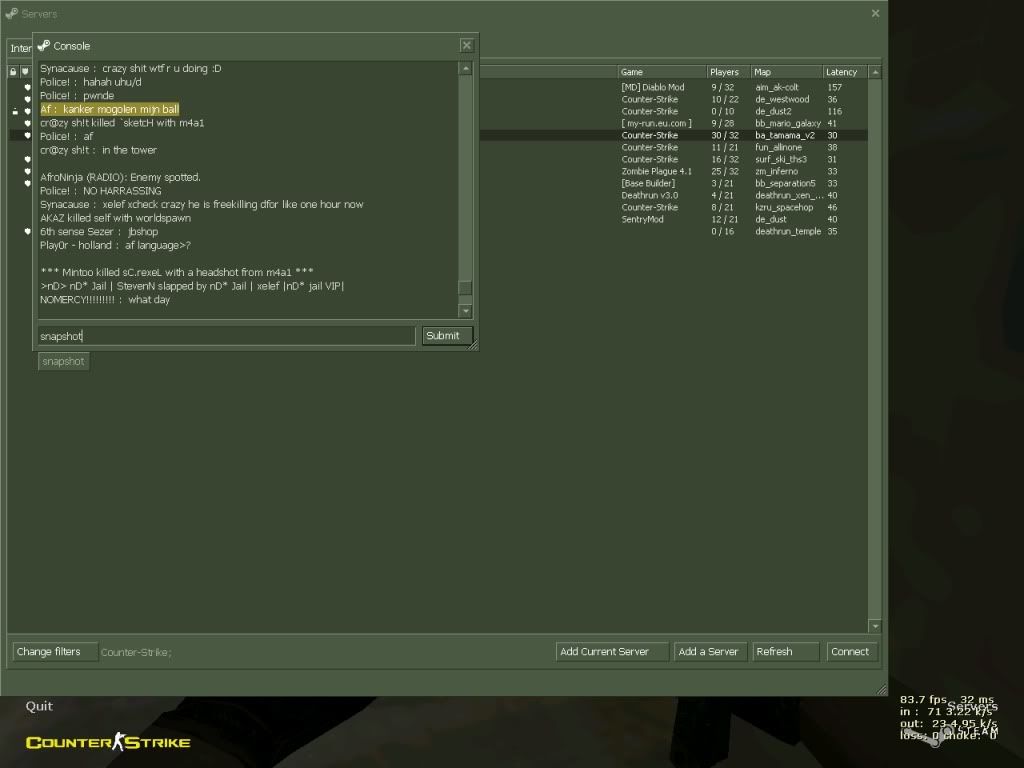Click Console scrollbar up arrow
This screenshot has height=768, width=1024.
tap(466, 69)
